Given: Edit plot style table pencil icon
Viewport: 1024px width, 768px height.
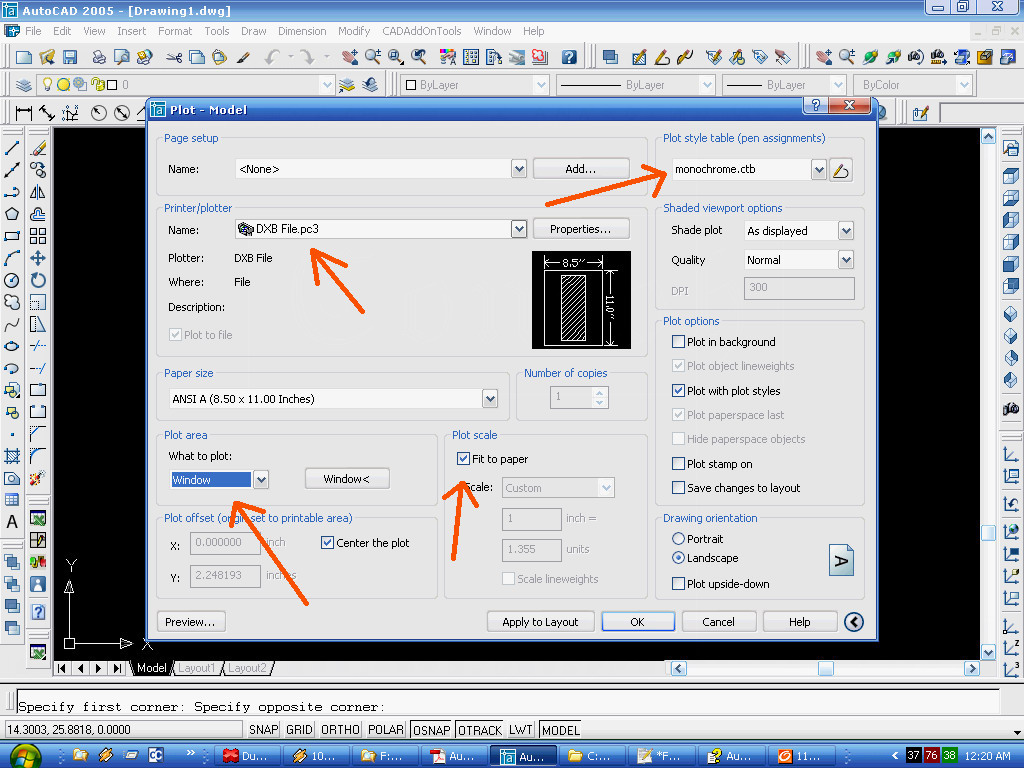Looking at the screenshot, I should 840,170.
